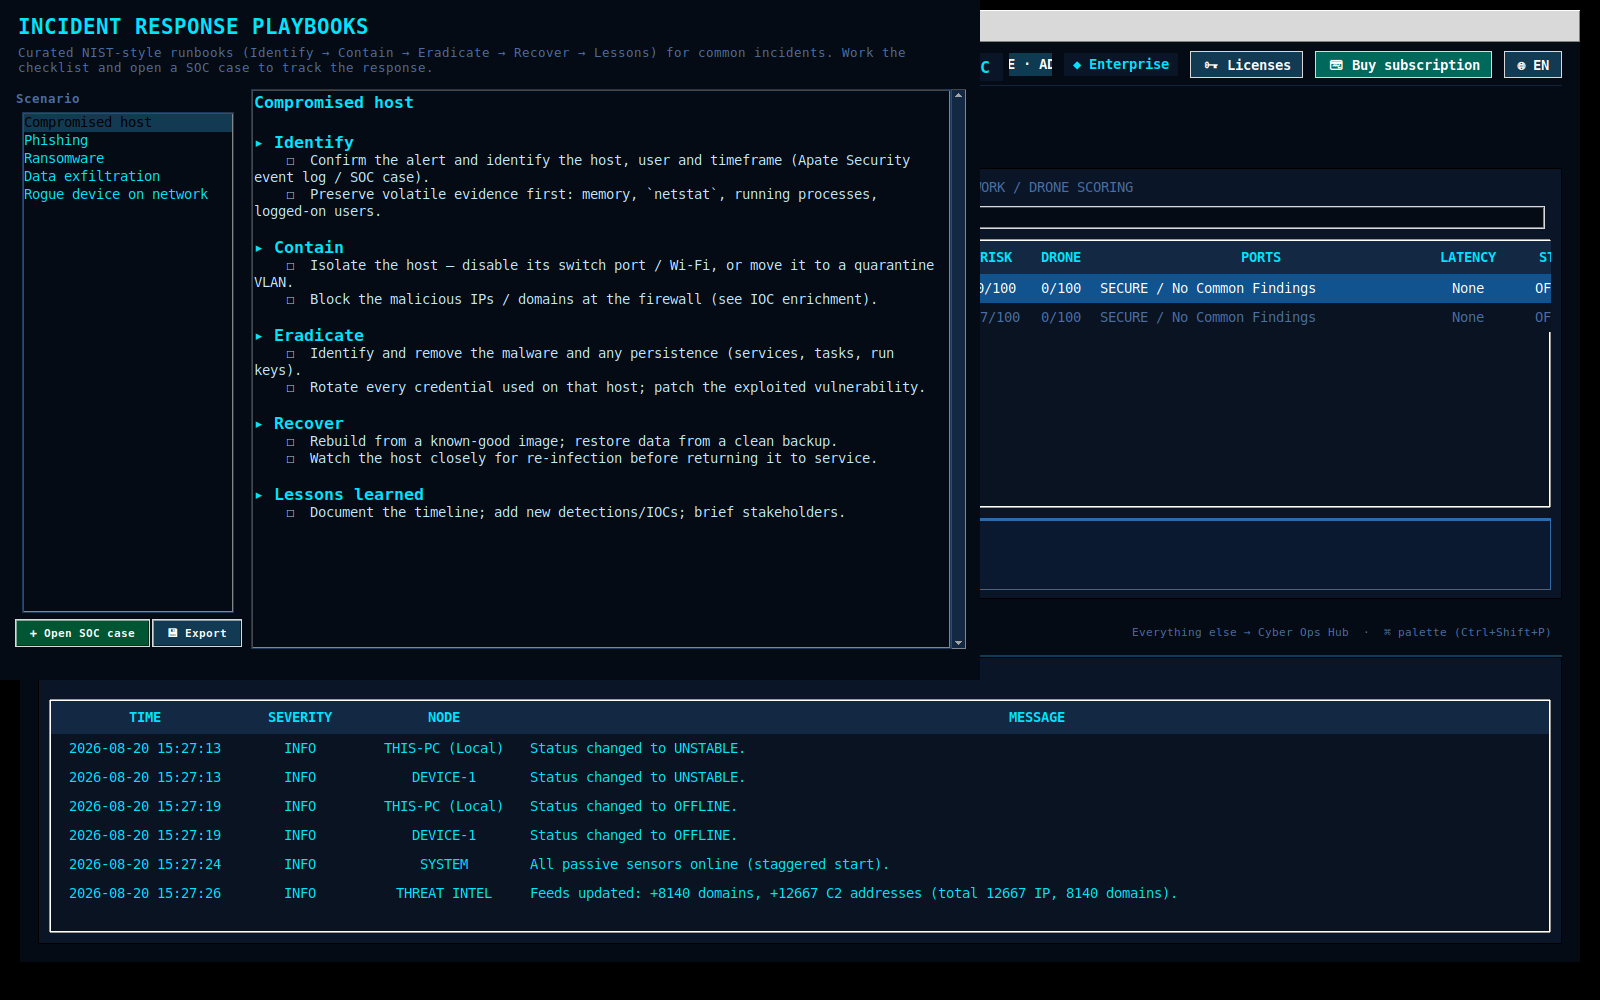Check 'Rebuild from a known-good image' item

[x=291, y=442]
